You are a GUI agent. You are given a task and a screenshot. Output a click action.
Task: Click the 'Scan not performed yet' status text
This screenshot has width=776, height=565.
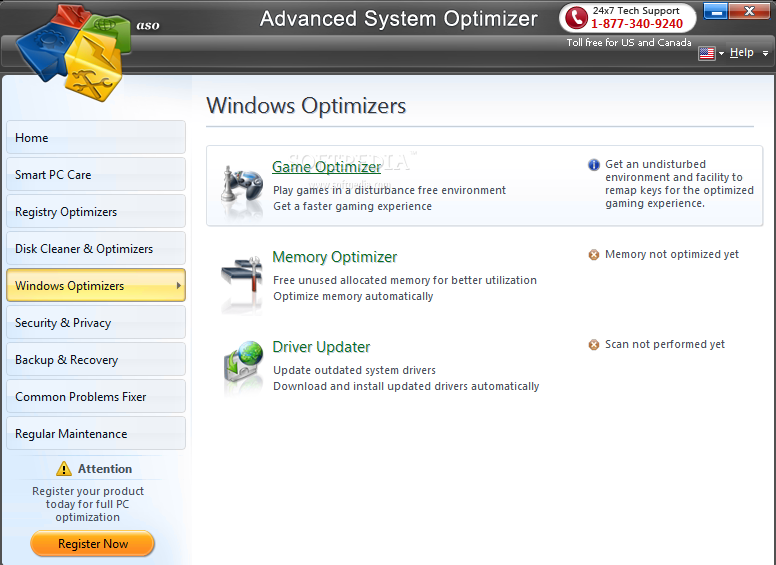[x=665, y=344]
